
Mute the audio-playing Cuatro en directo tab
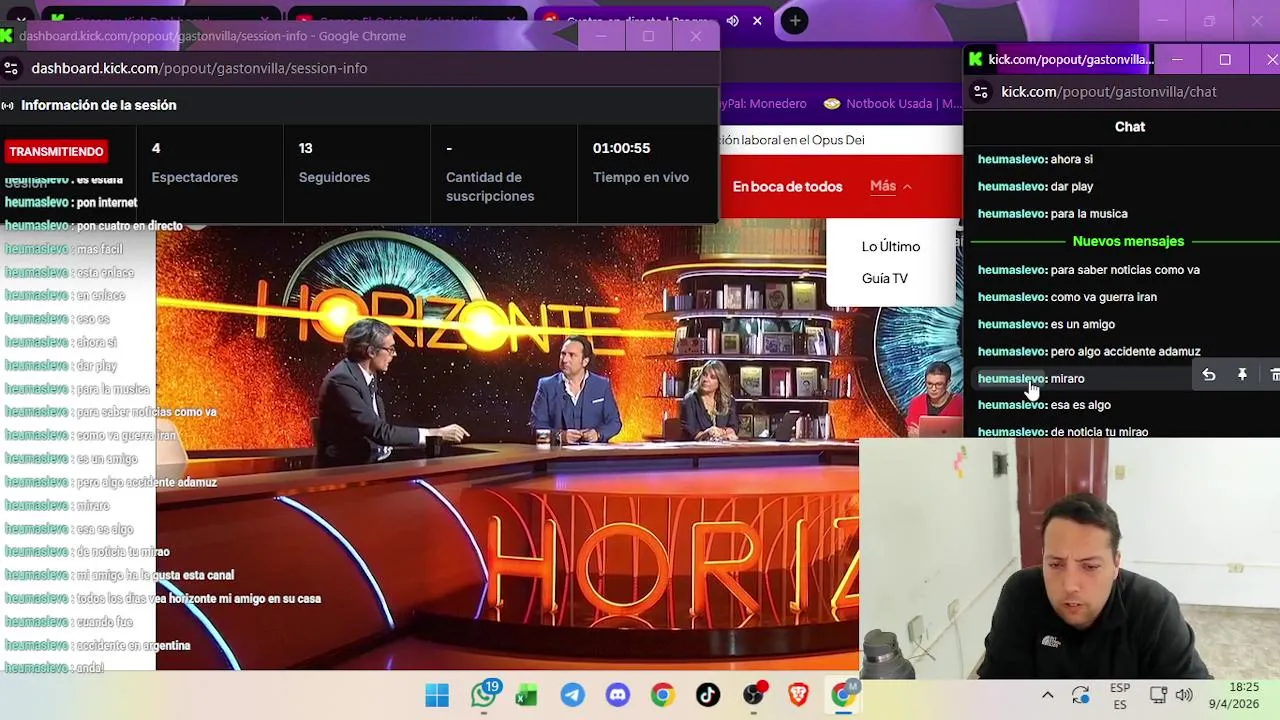(x=732, y=21)
